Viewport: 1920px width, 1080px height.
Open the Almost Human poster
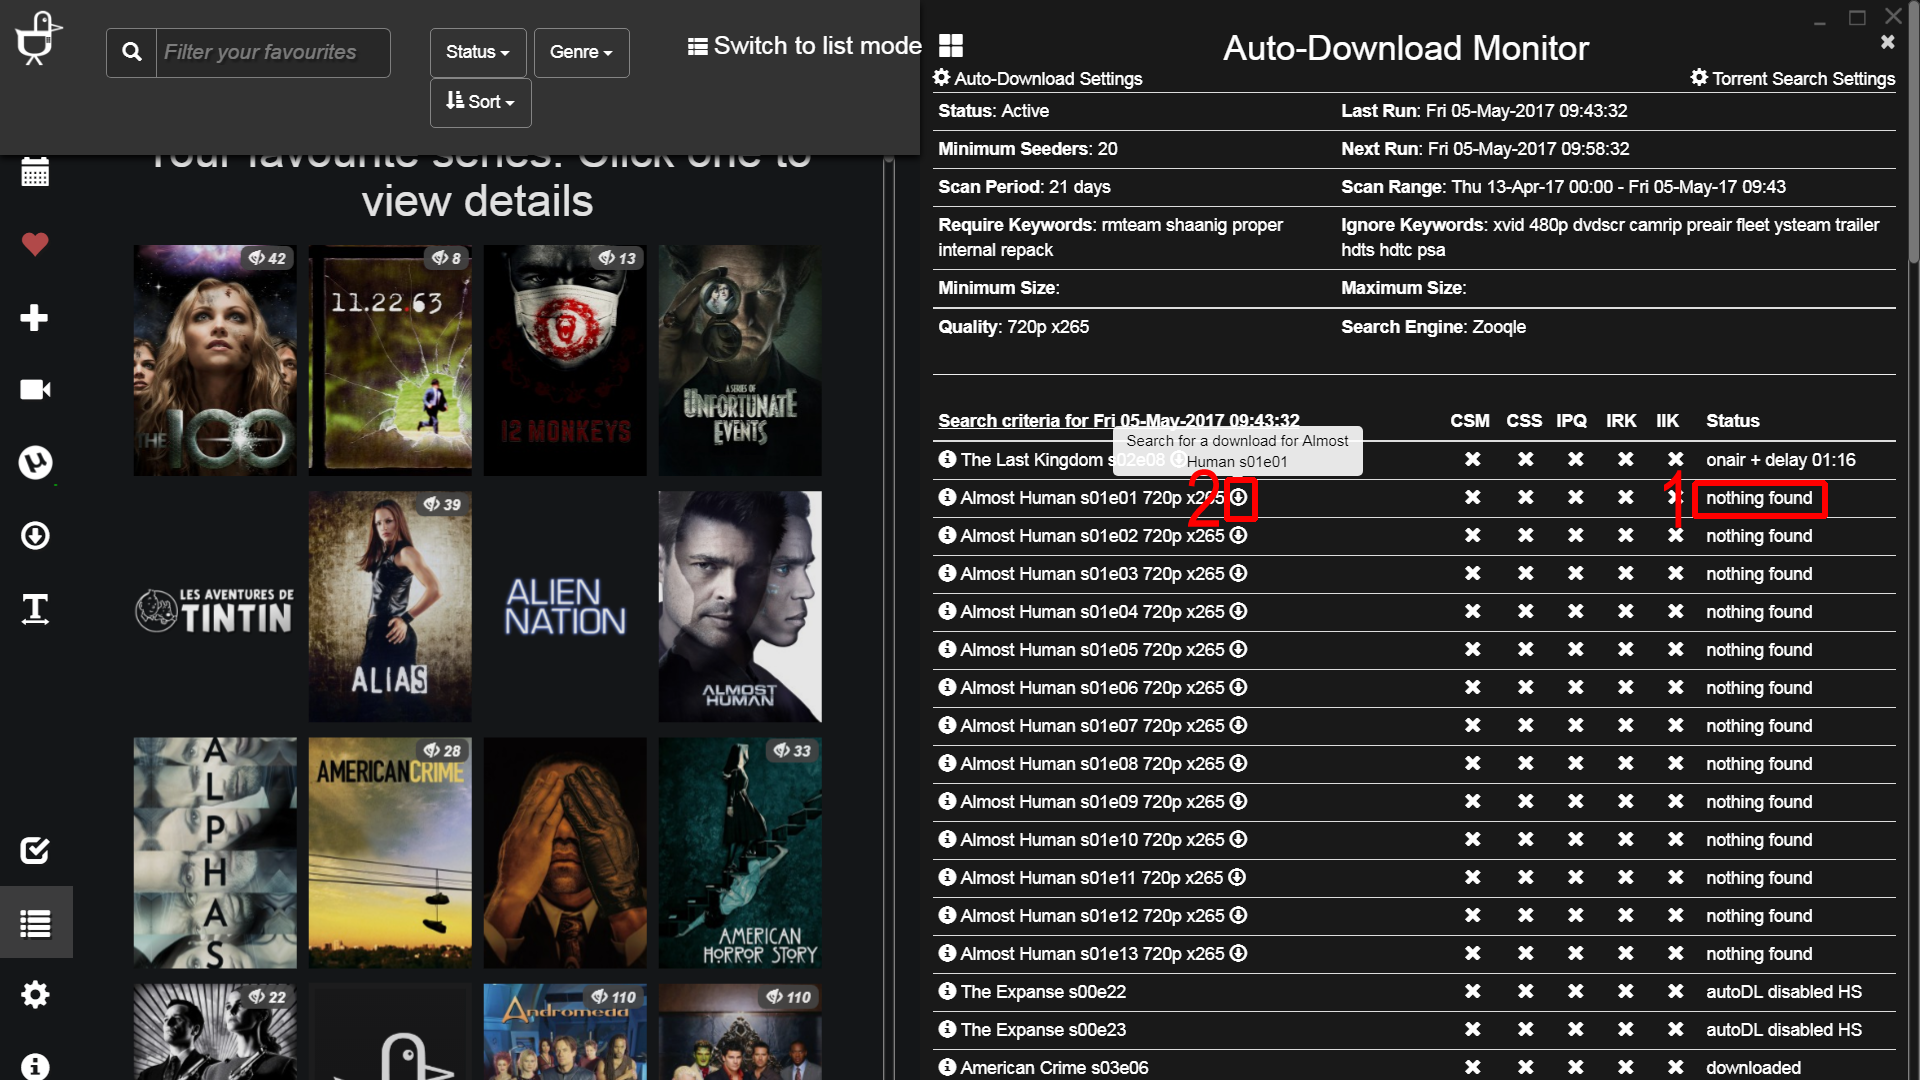point(740,607)
